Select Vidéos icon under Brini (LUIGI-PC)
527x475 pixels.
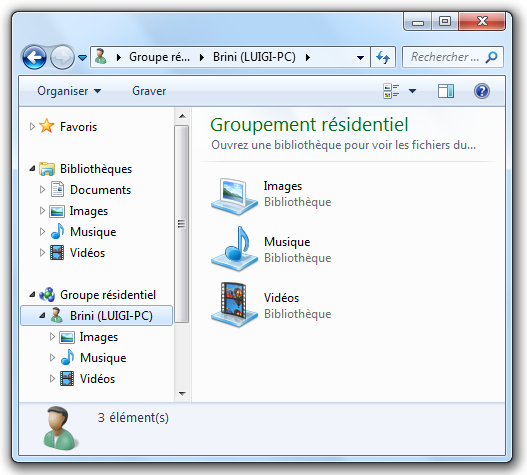67,379
